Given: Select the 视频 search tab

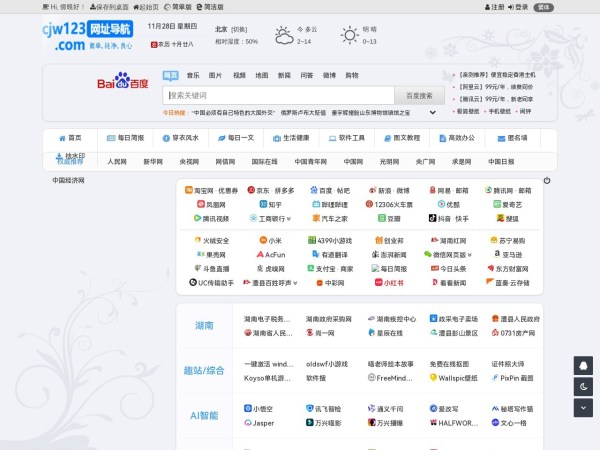Looking at the screenshot, I should coord(239,75).
